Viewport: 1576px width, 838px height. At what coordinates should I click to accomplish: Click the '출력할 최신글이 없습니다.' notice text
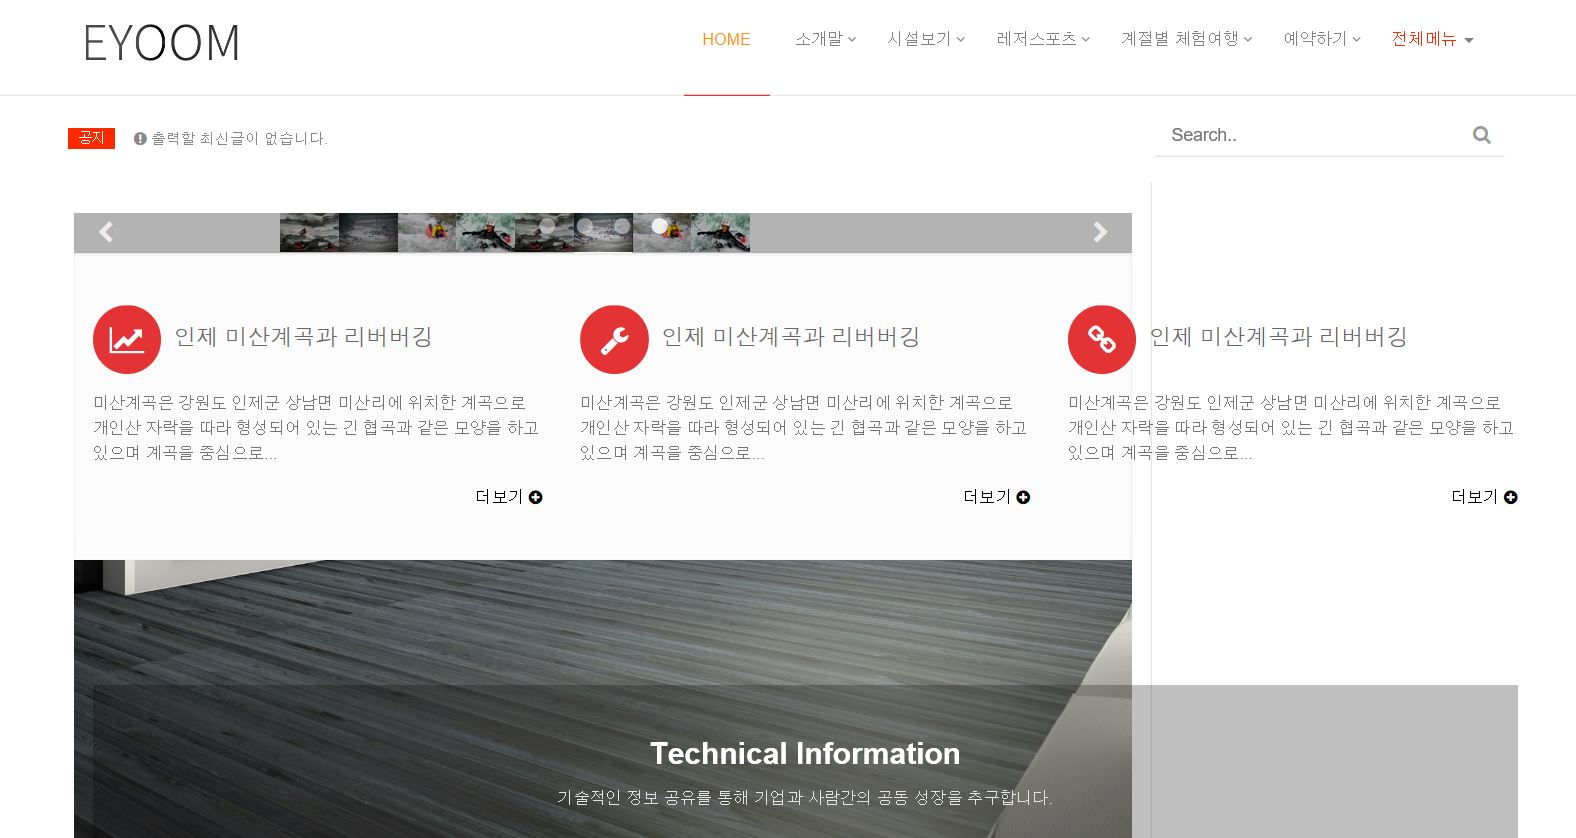click(239, 139)
